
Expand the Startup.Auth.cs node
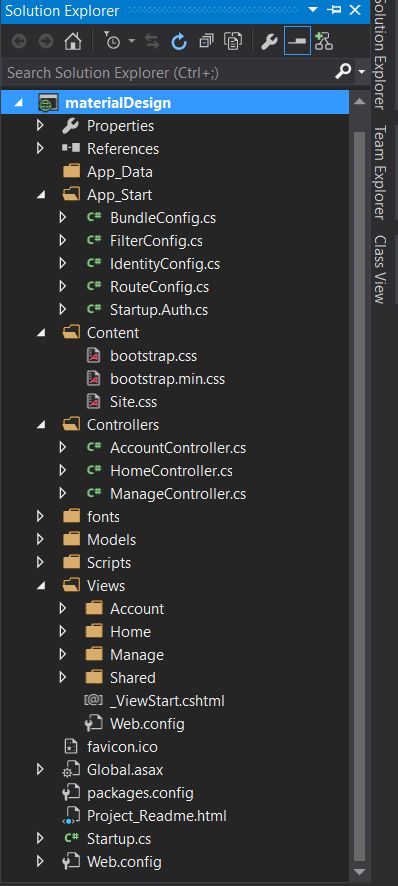(x=63, y=310)
